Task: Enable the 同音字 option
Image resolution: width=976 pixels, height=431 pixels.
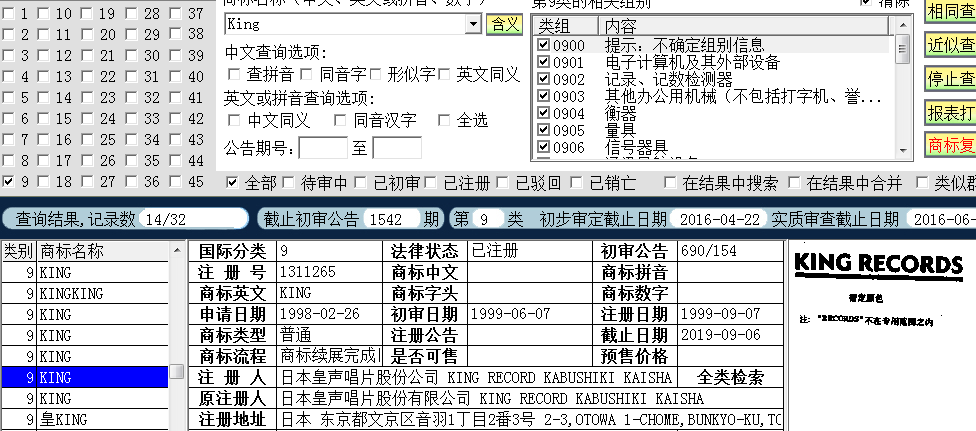Action: pyautogui.click(x=307, y=75)
